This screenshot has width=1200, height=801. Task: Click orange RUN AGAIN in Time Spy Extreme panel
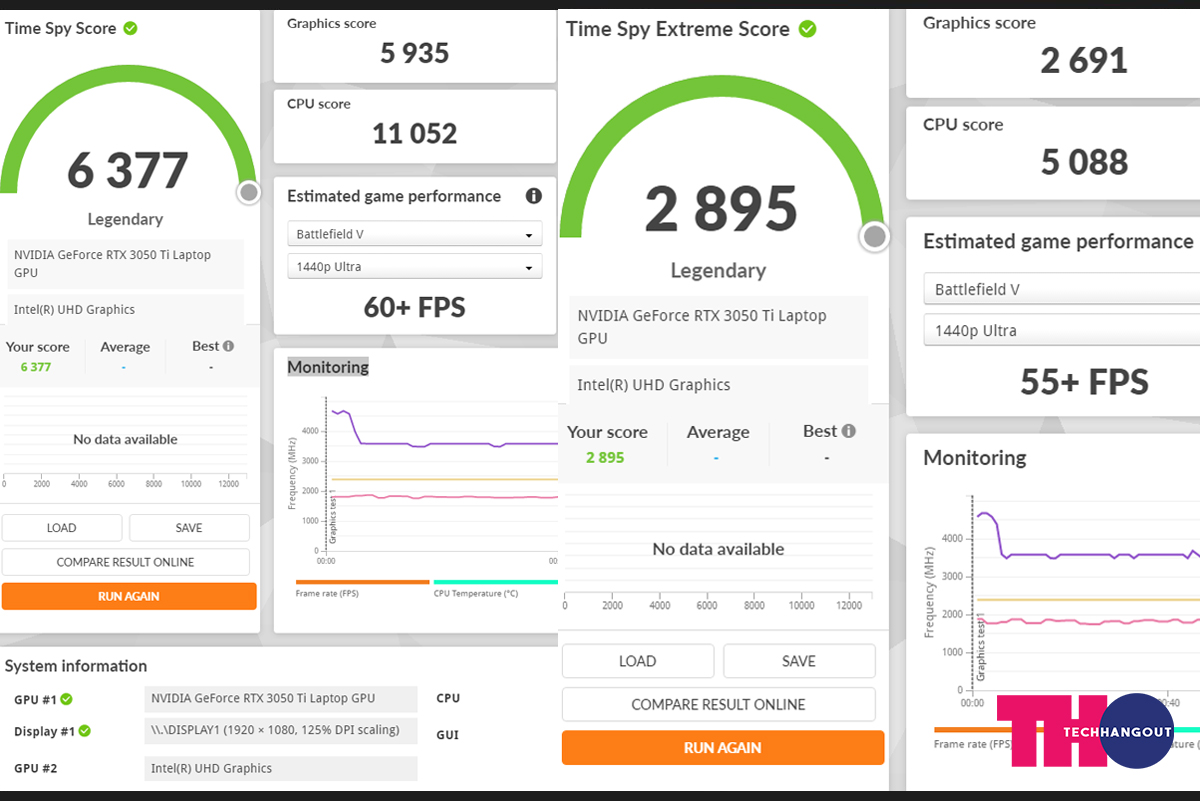723,747
